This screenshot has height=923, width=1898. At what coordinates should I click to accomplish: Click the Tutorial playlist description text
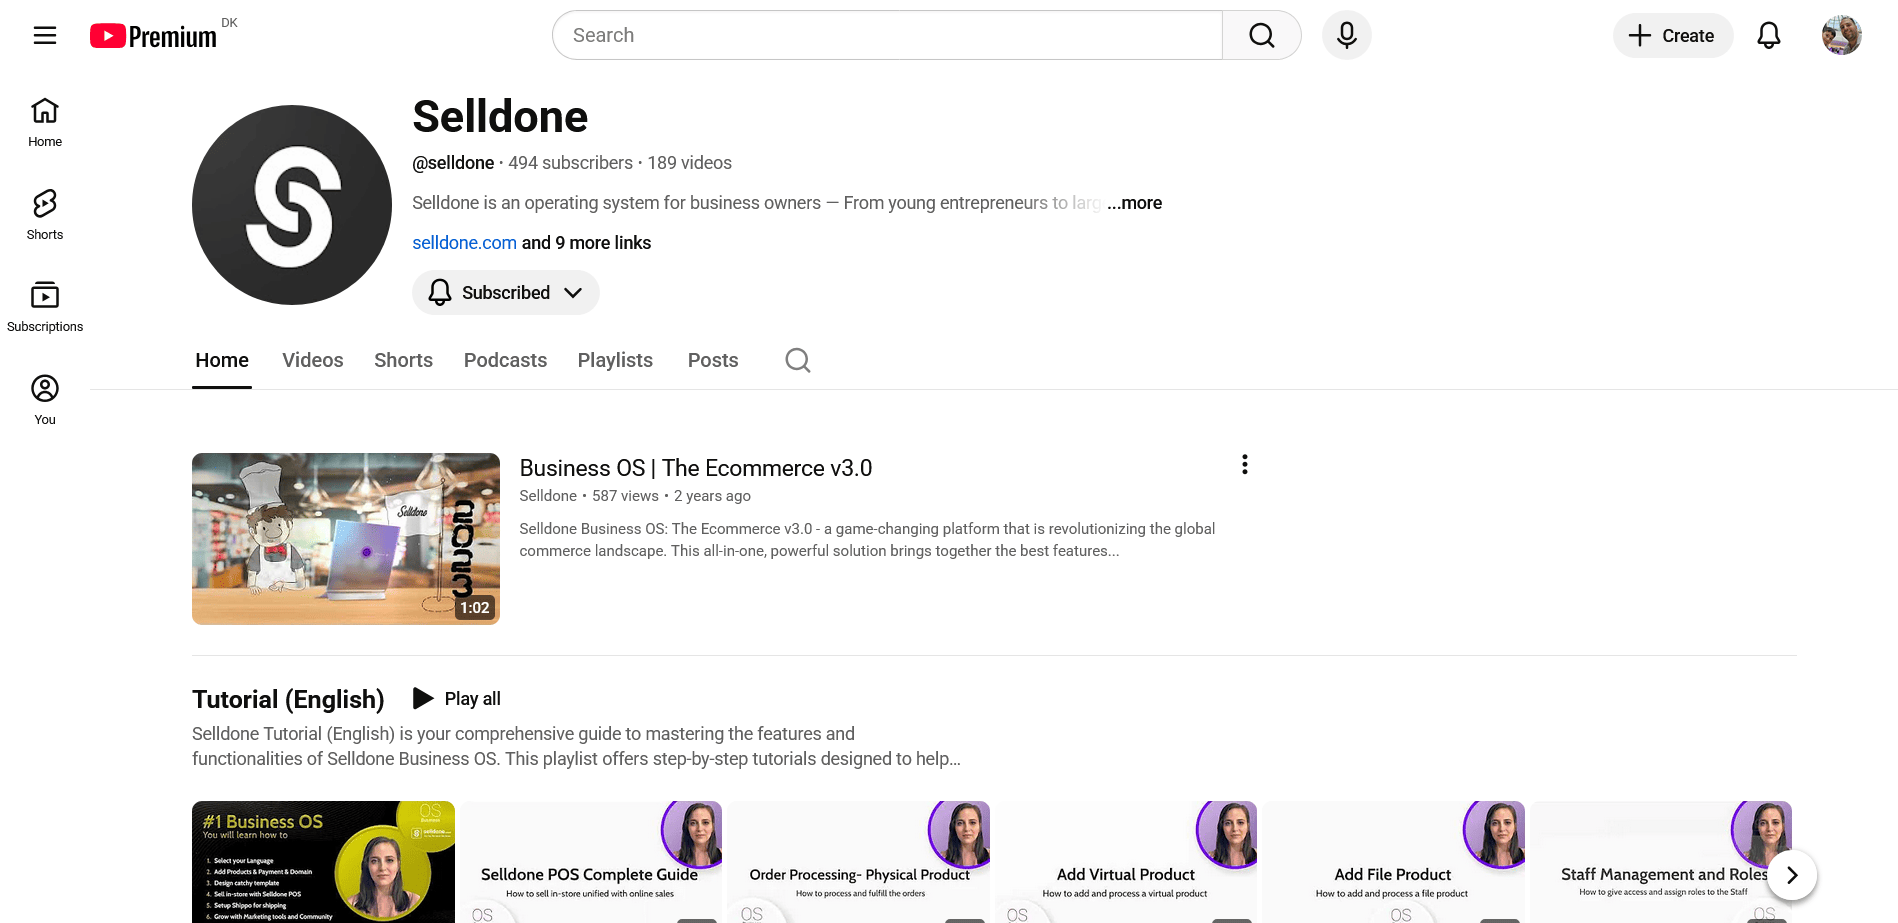point(576,746)
